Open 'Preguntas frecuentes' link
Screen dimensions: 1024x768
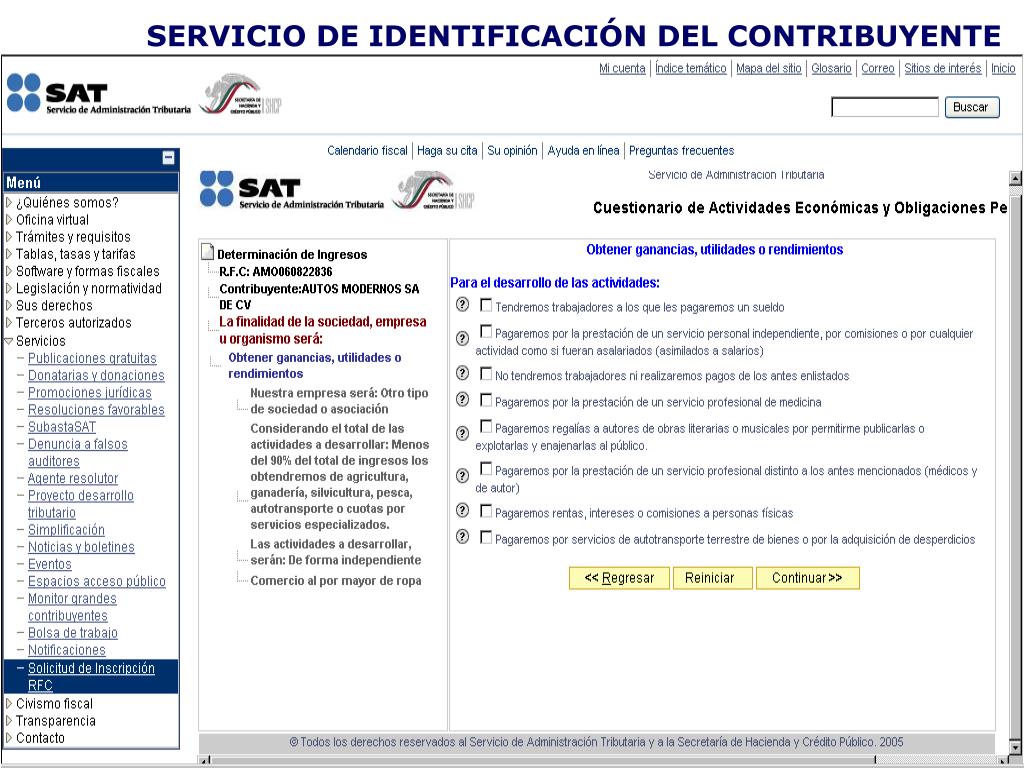pyautogui.click(x=682, y=151)
